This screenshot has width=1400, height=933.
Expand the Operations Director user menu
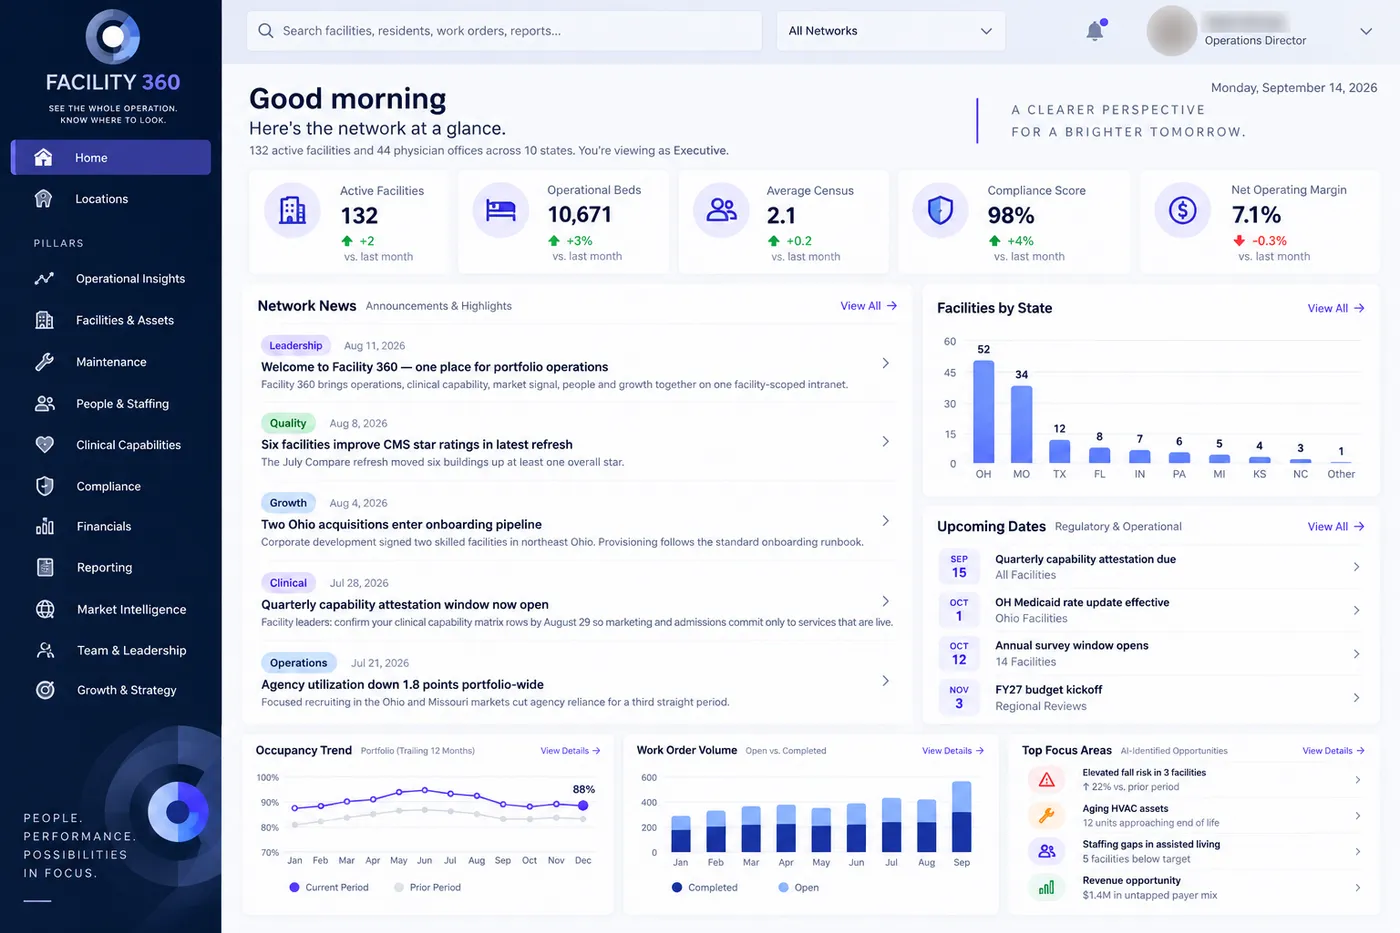tap(1366, 31)
